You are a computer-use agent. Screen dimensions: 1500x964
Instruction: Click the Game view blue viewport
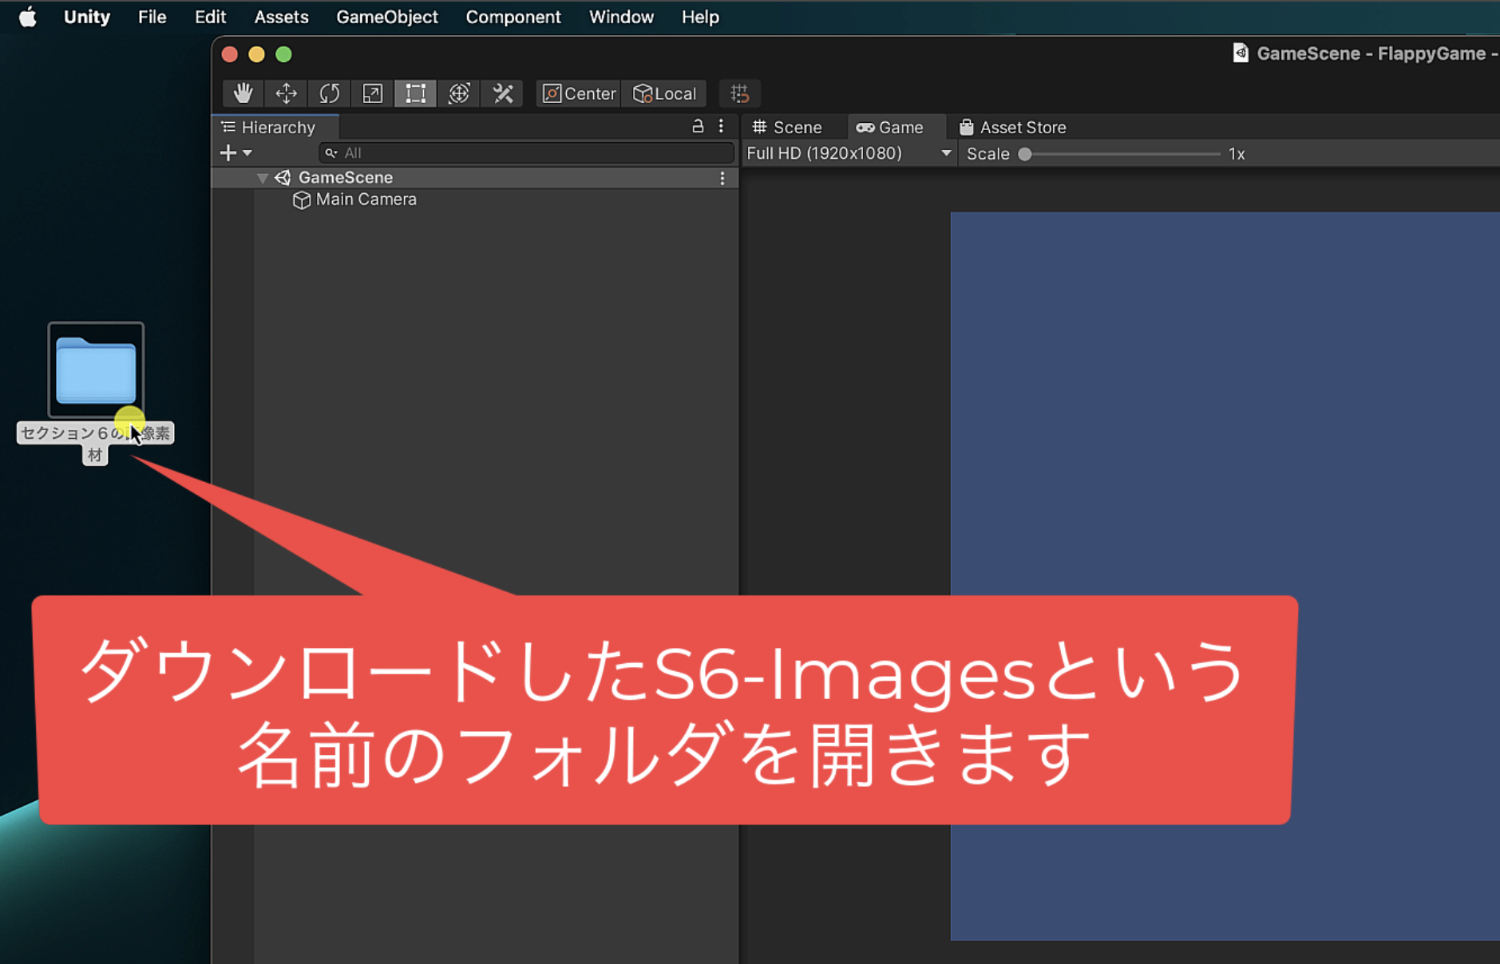[x=1225, y=576]
